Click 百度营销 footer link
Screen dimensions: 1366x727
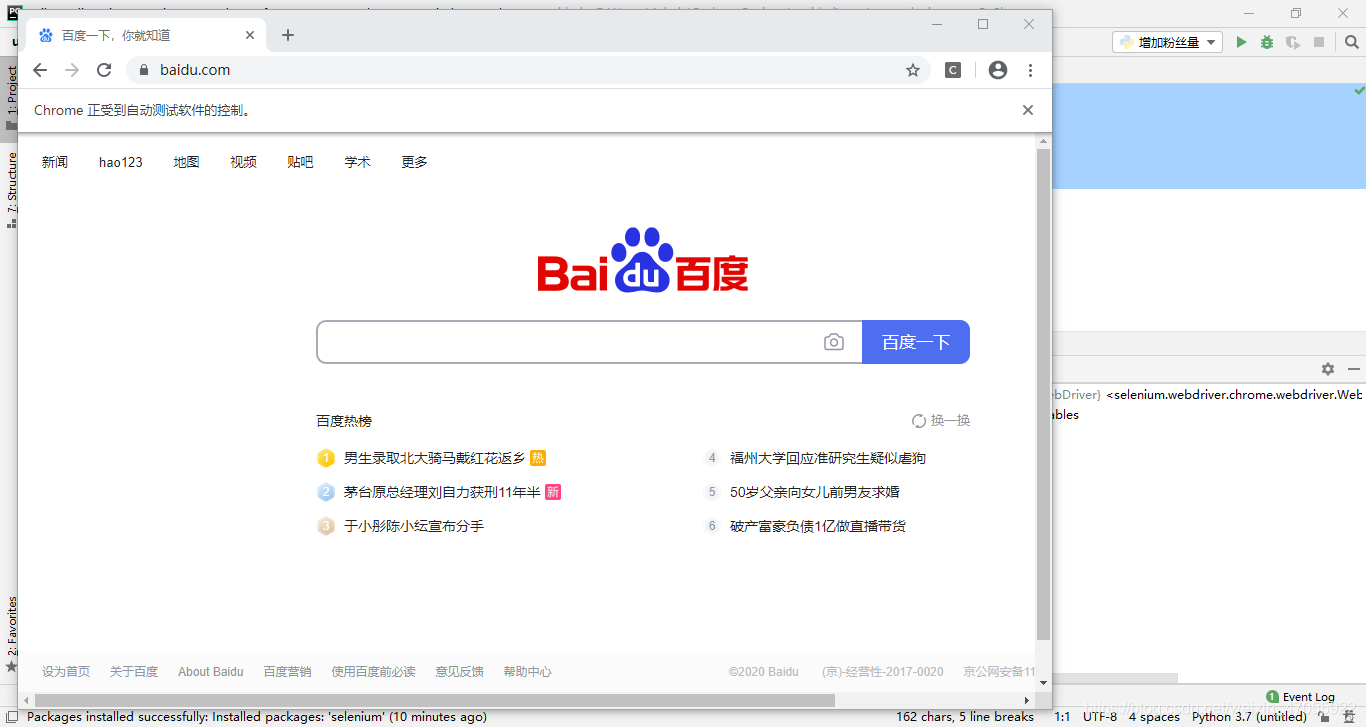287,672
